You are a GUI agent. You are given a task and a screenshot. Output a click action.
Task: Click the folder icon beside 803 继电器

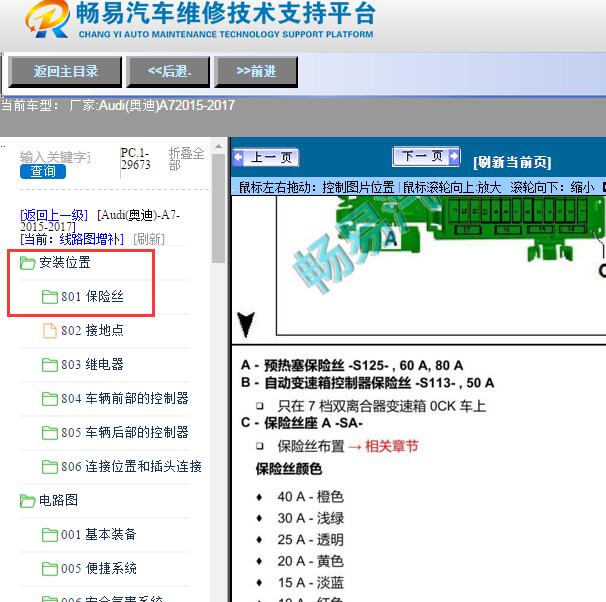coord(49,365)
